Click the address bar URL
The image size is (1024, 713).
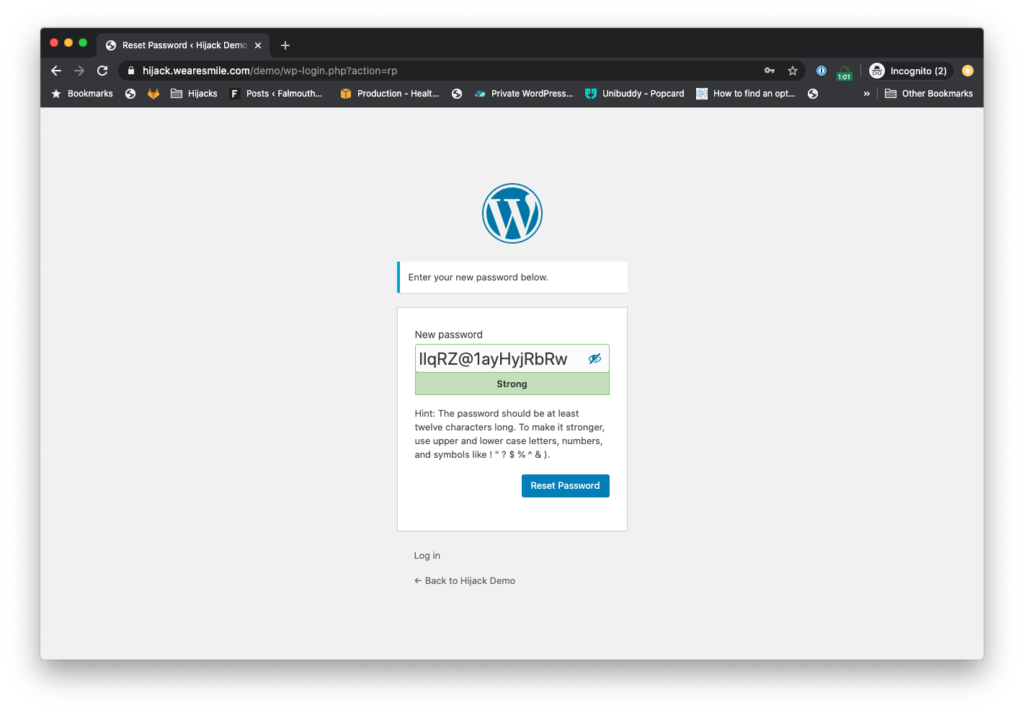[x=270, y=71]
